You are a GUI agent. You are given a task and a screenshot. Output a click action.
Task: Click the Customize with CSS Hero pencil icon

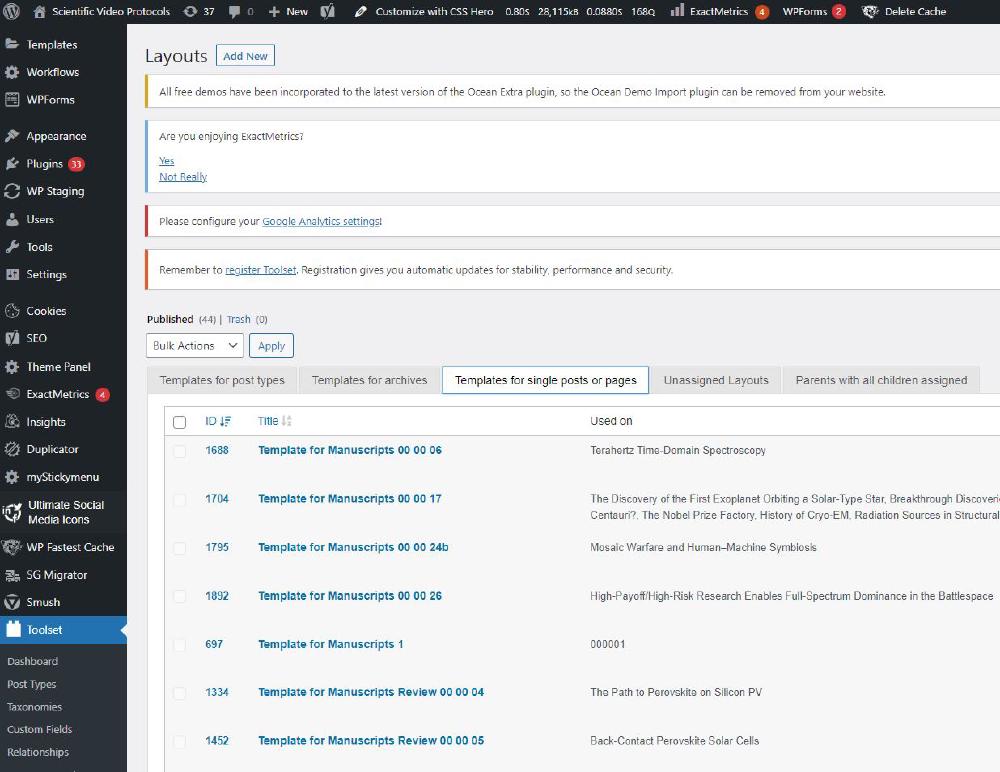tap(360, 11)
